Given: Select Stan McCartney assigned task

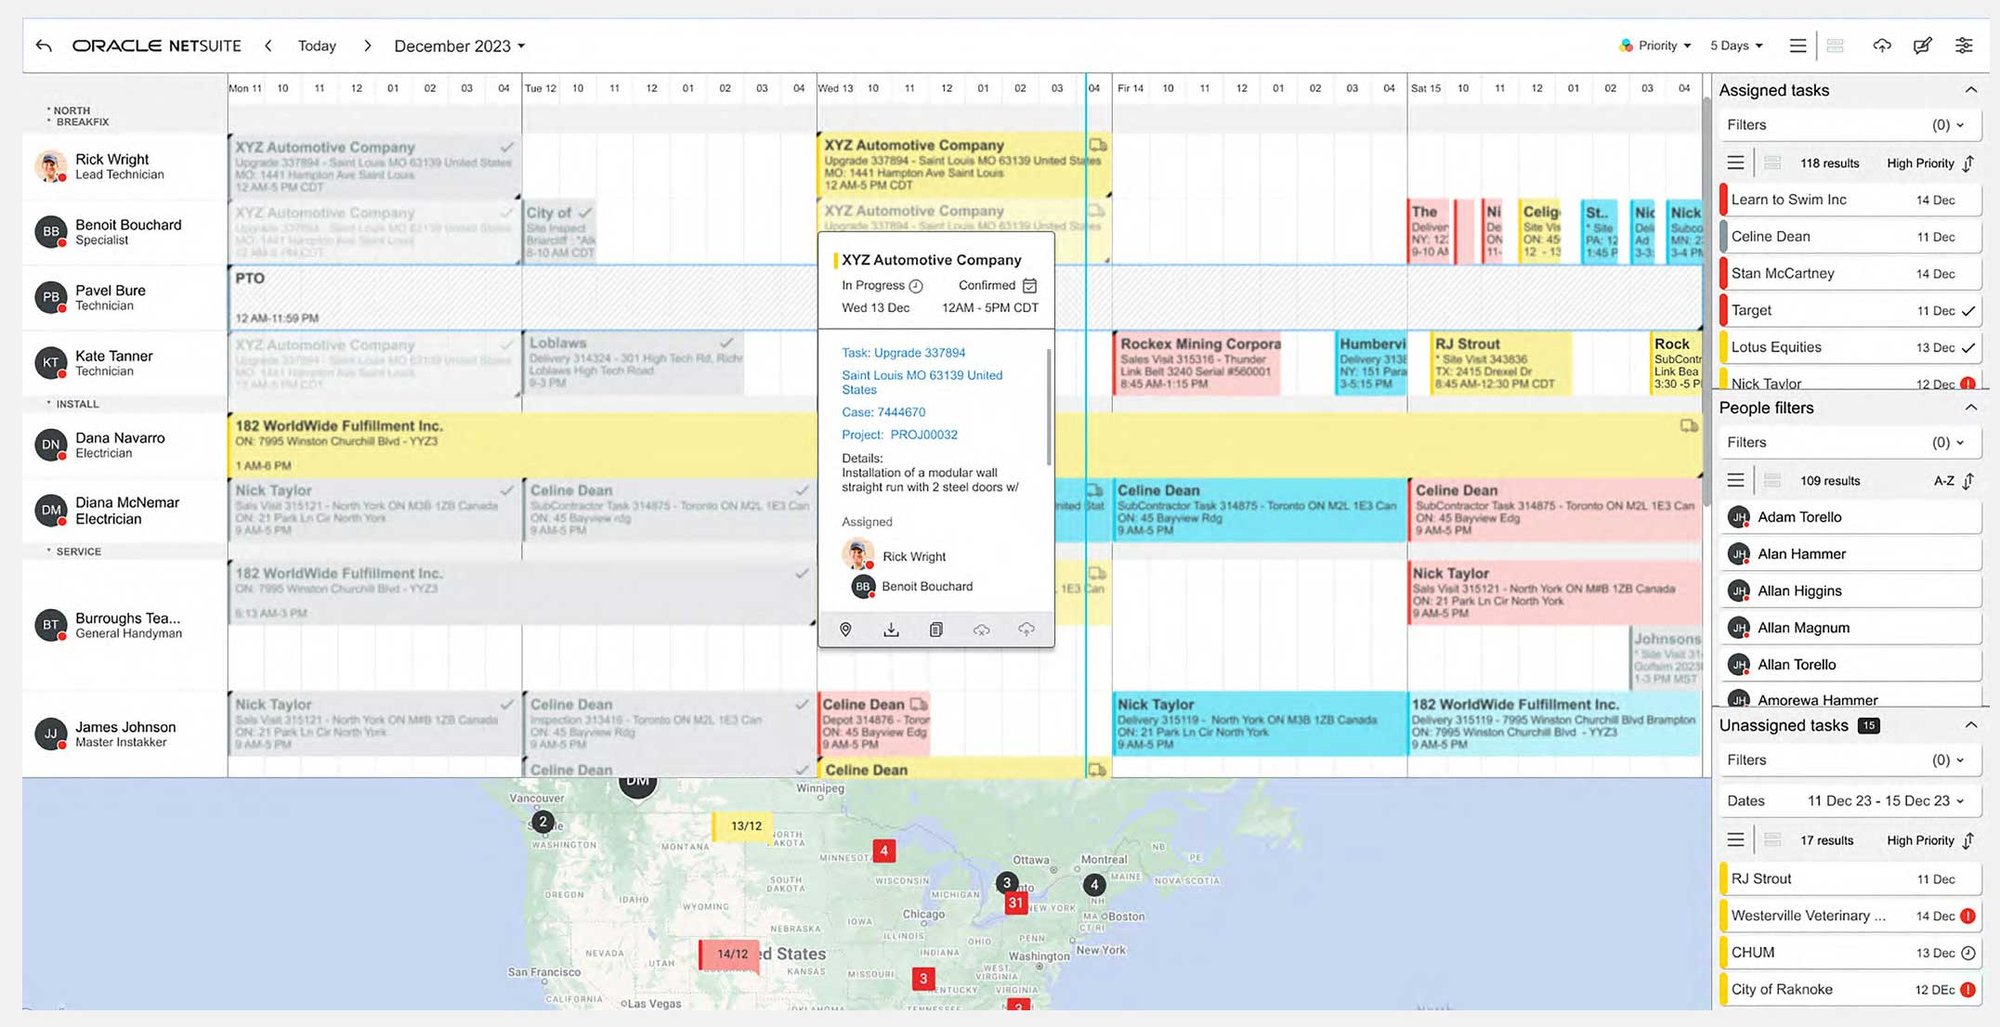Looking at the screenshot, I should [x=1849, y=274].
